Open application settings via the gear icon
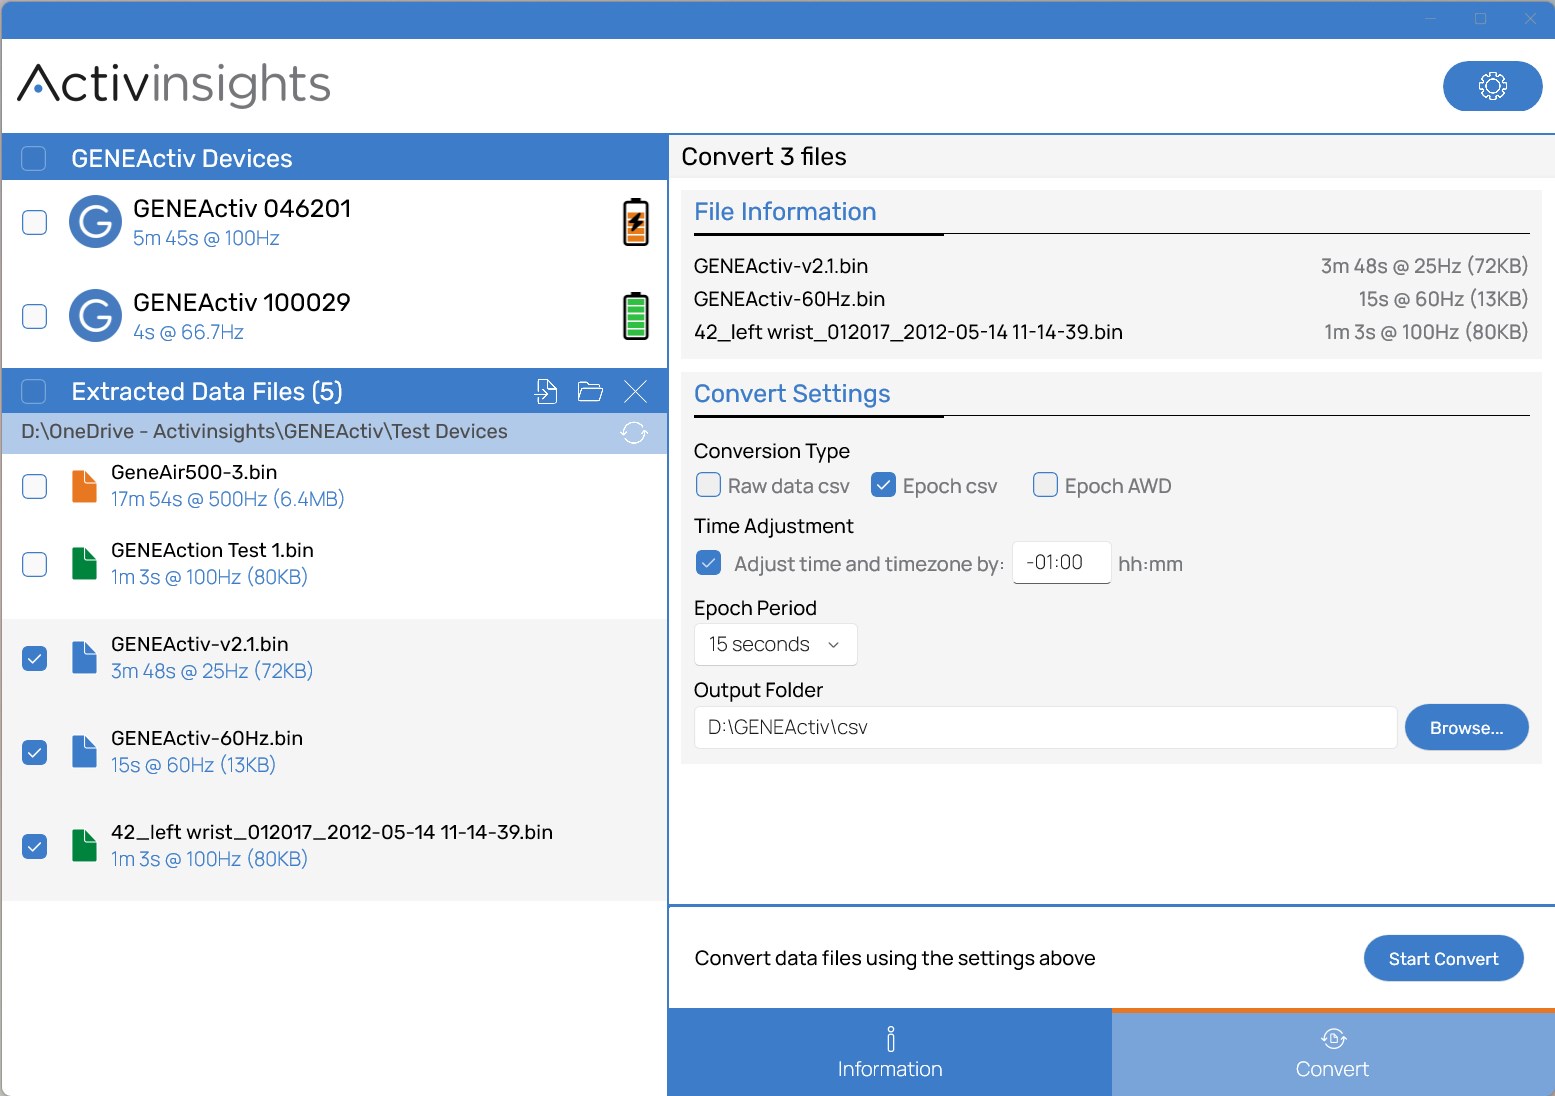Screen dimensions: 1555x1096 tap(1492, 86)
